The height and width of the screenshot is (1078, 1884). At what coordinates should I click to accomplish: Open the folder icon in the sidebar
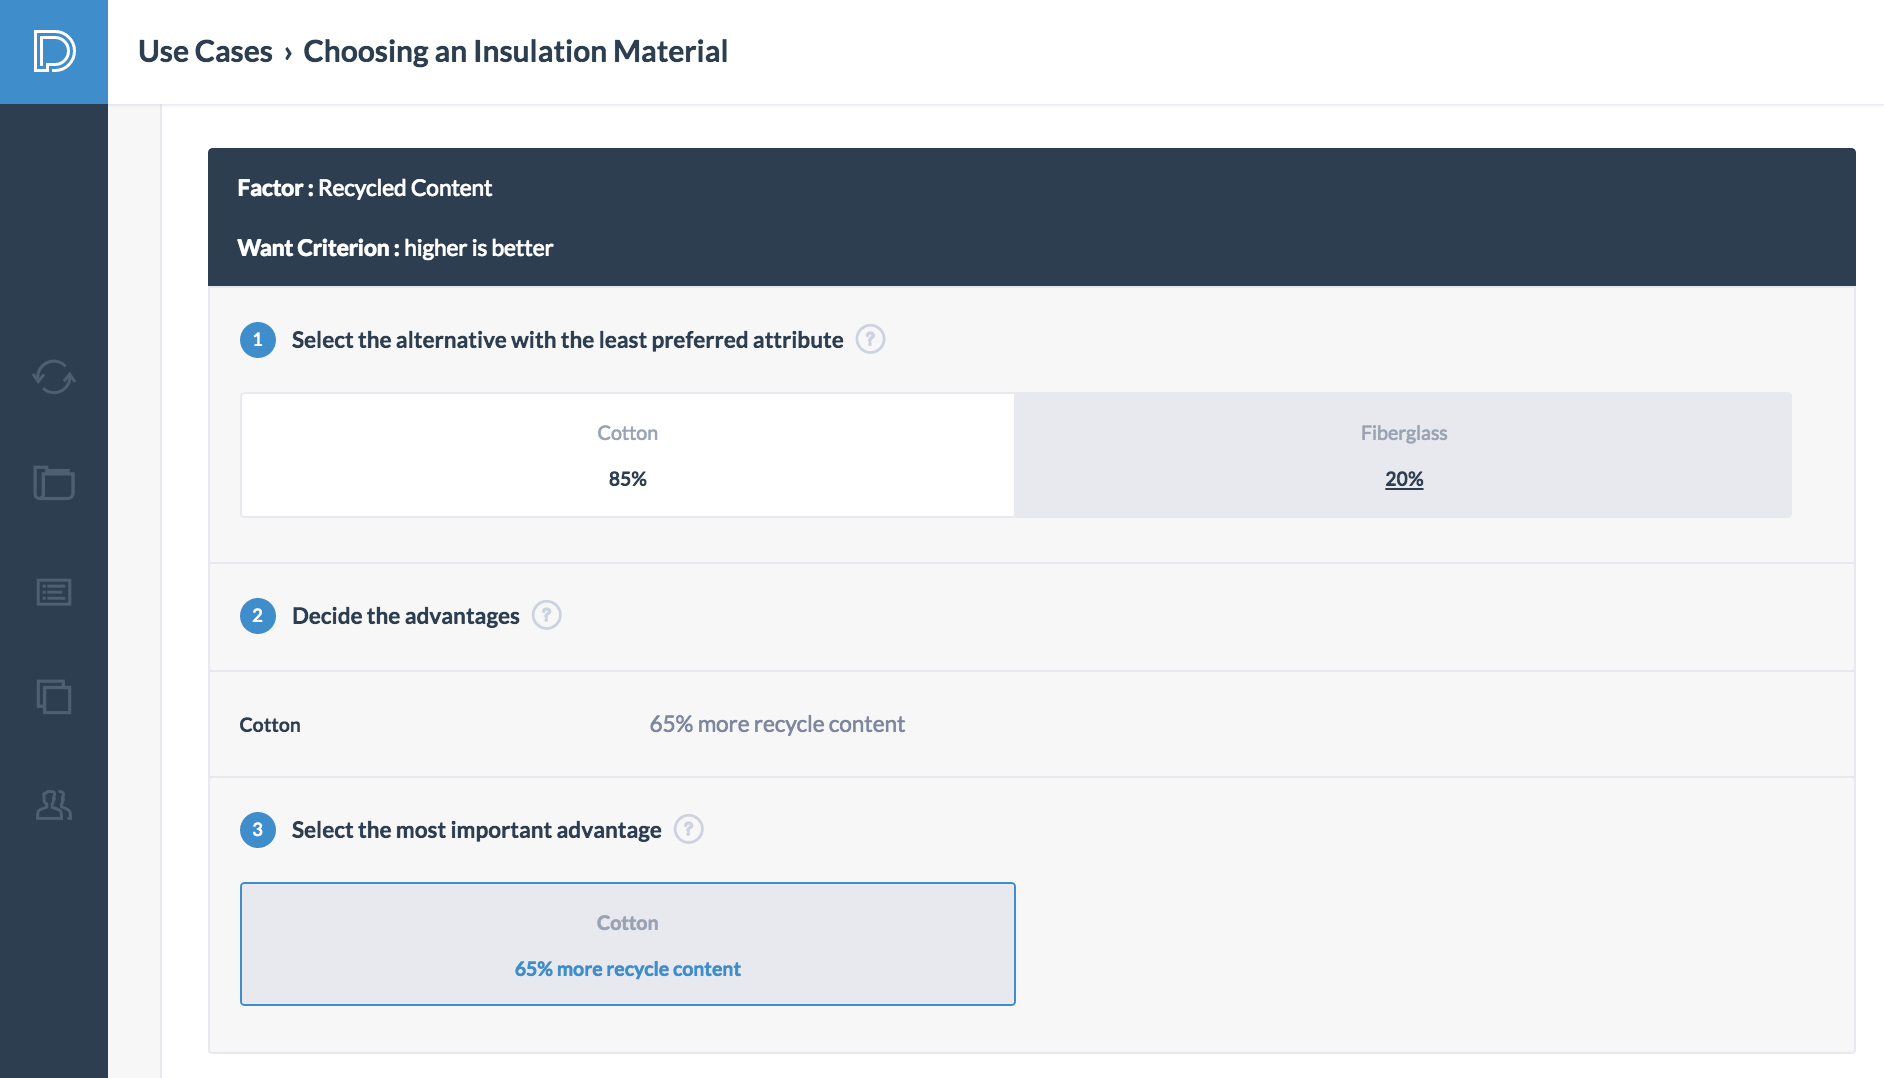[54, 483]
